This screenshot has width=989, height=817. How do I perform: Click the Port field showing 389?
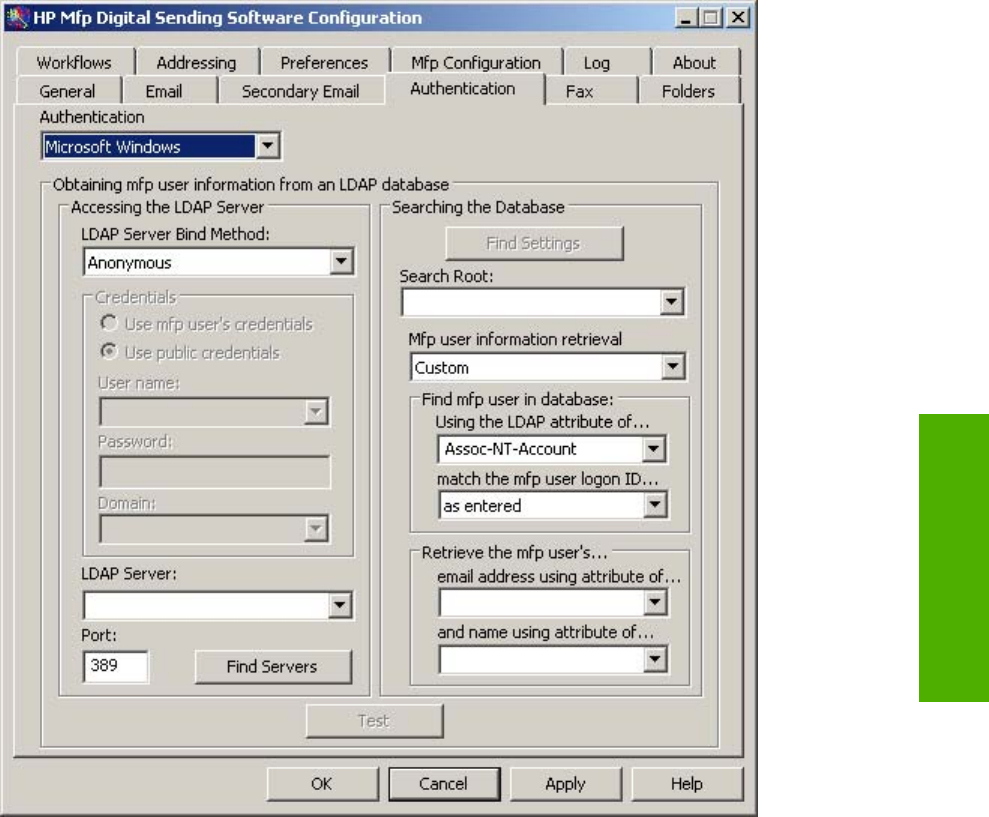[115, 666]
